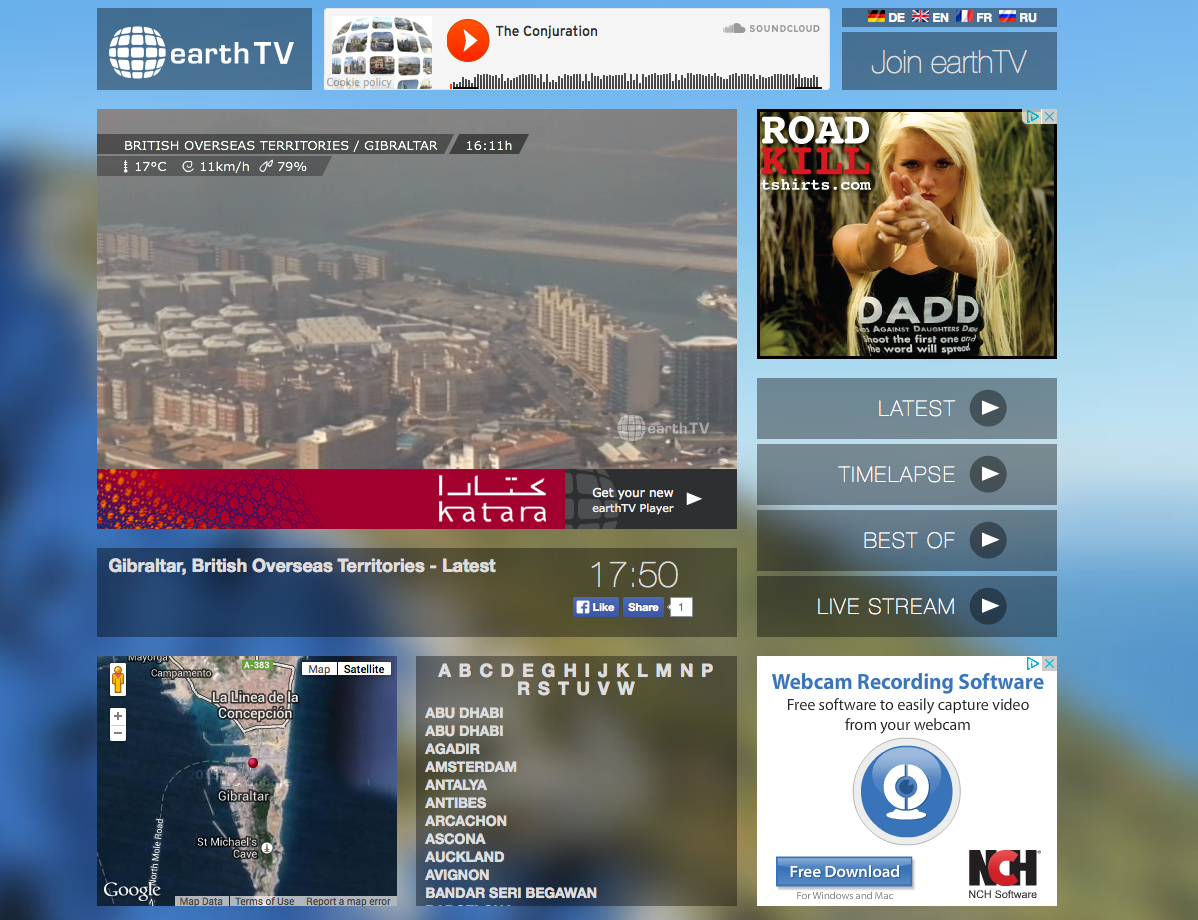The height and width of the screenshot is (920, 1198).
Task: Jump to cities starting with M
Action: (x=663, y=670)
